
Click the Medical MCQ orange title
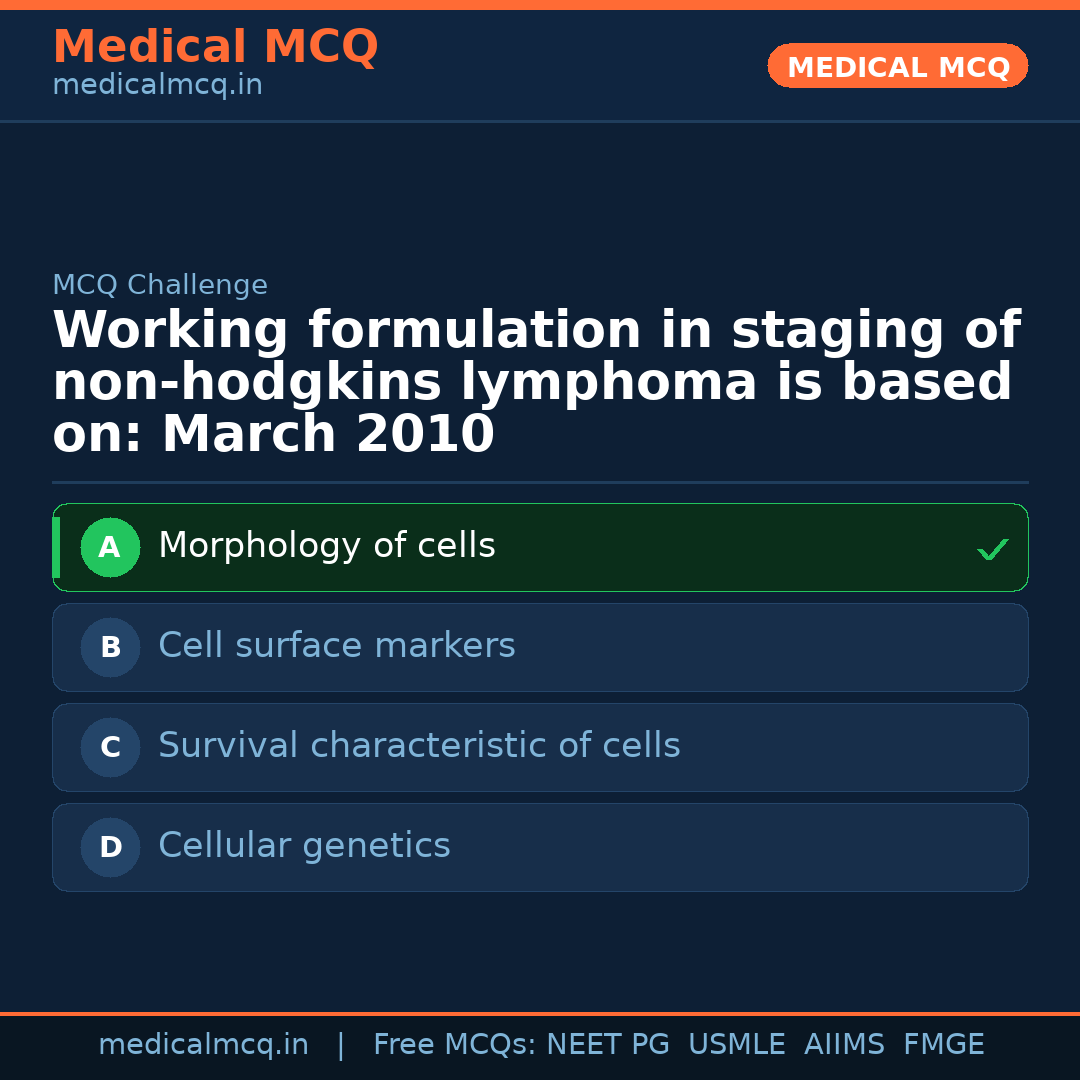(215, 47)
